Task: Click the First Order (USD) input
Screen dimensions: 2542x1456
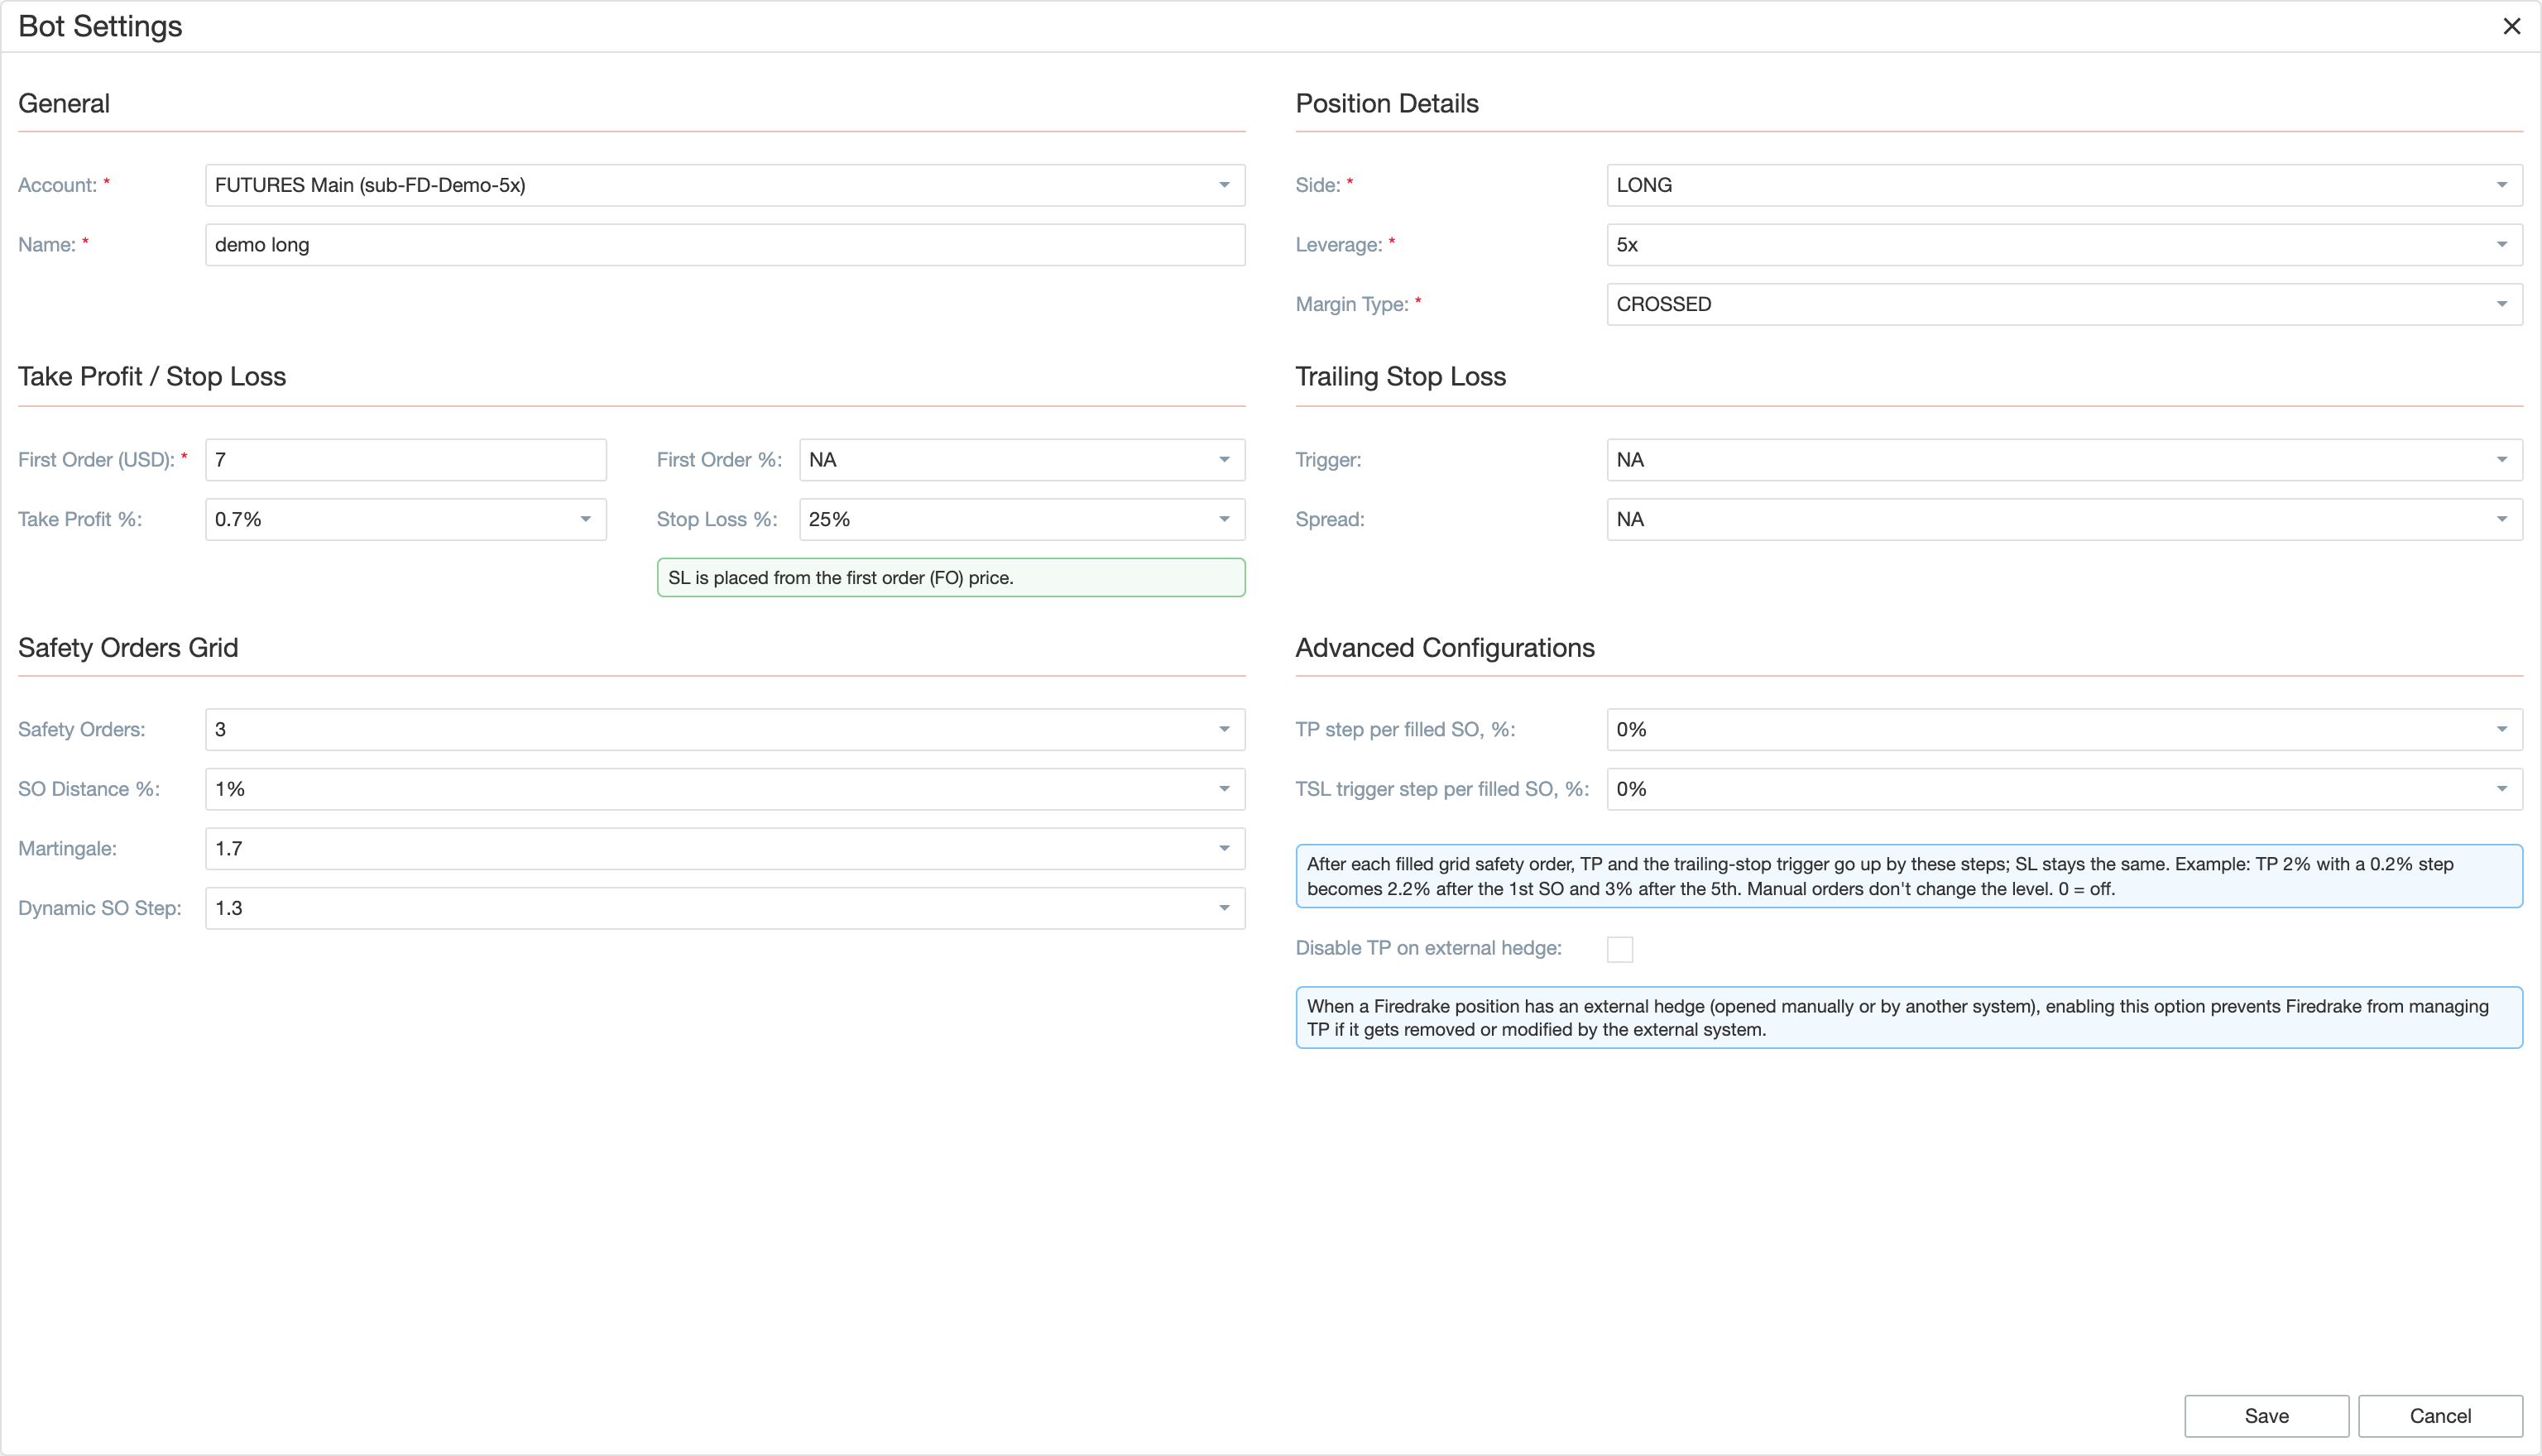Action: click(406, 460)
